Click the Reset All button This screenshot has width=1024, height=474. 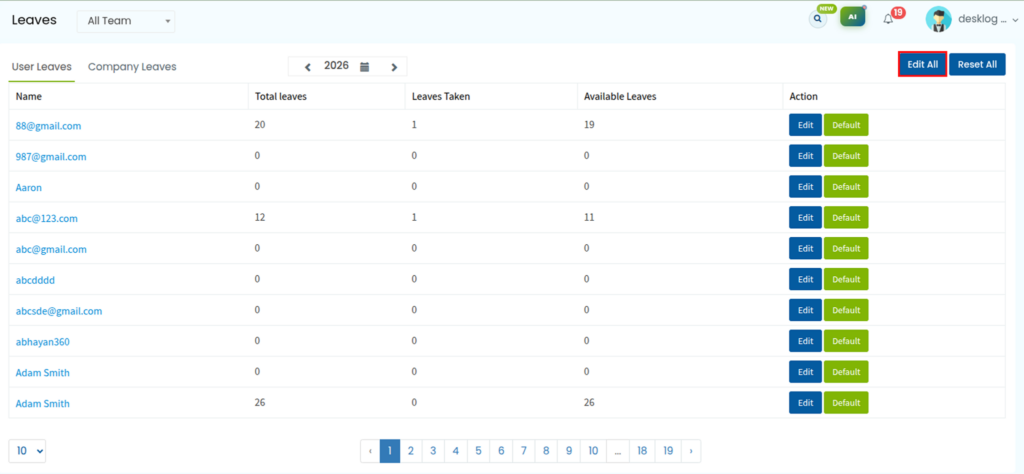tap(977, 65)
